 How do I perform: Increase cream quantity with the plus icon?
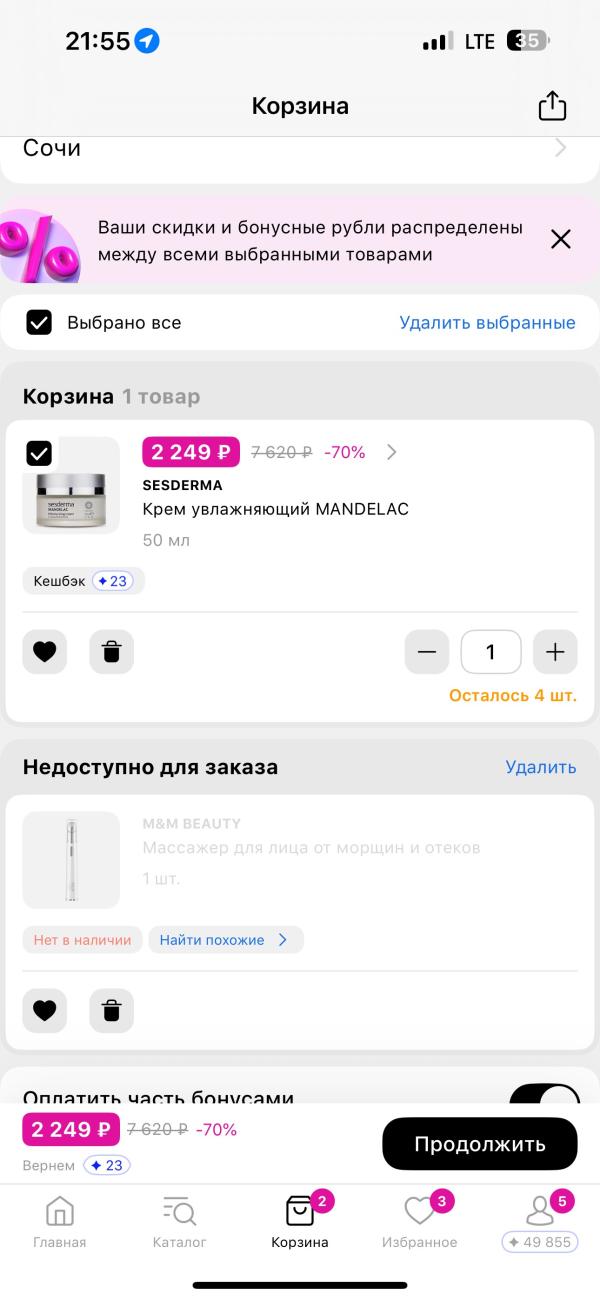pos(555,651)
